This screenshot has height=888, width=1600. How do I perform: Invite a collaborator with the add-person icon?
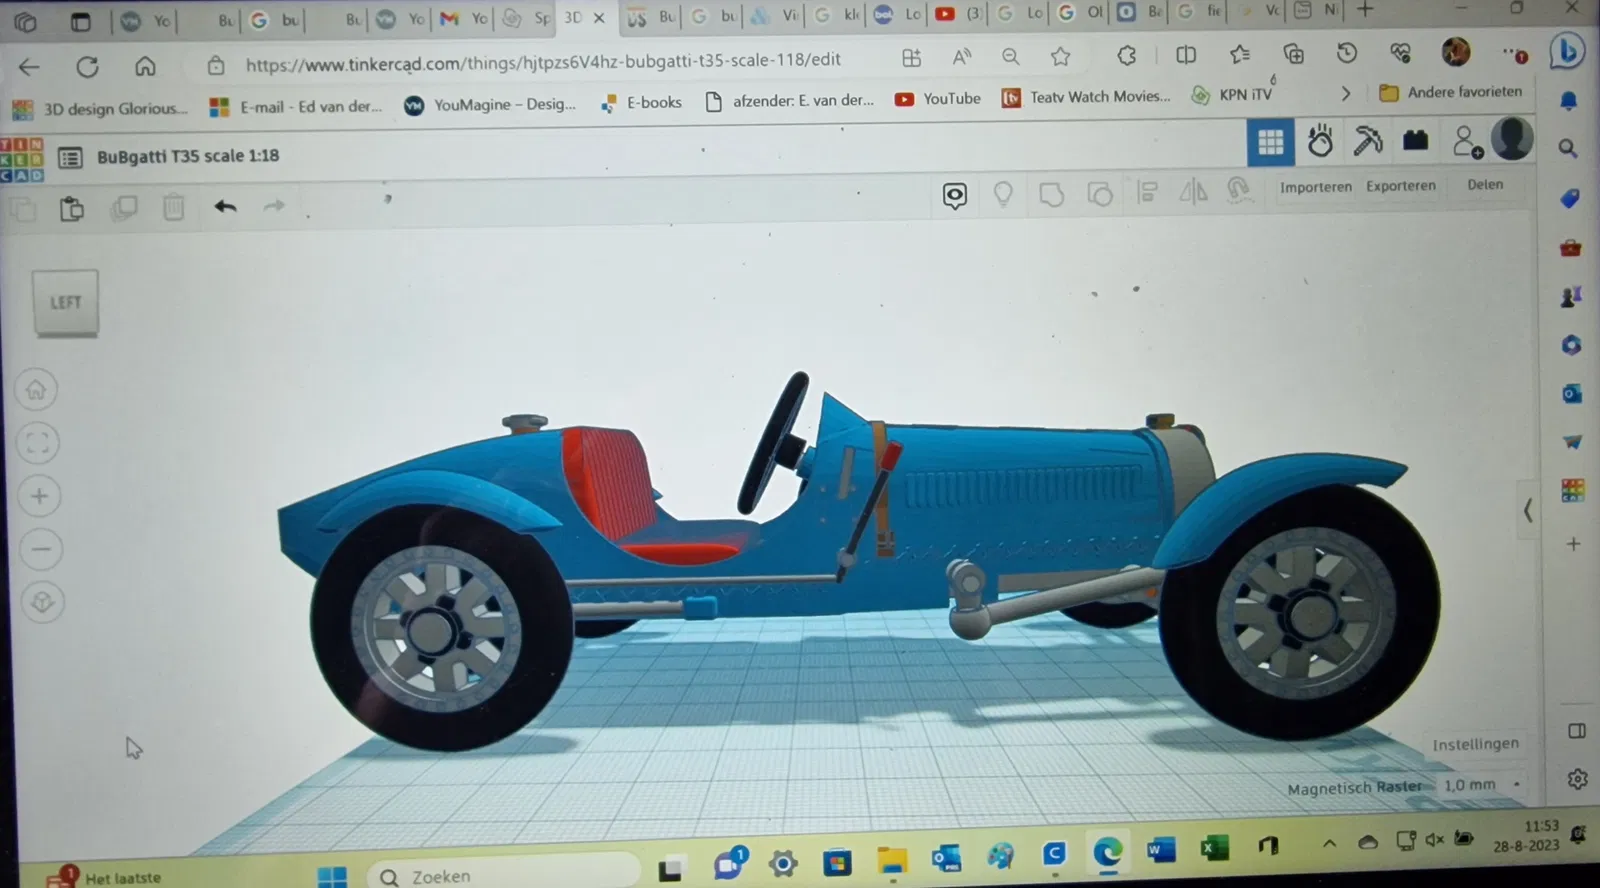point(1466,141)
